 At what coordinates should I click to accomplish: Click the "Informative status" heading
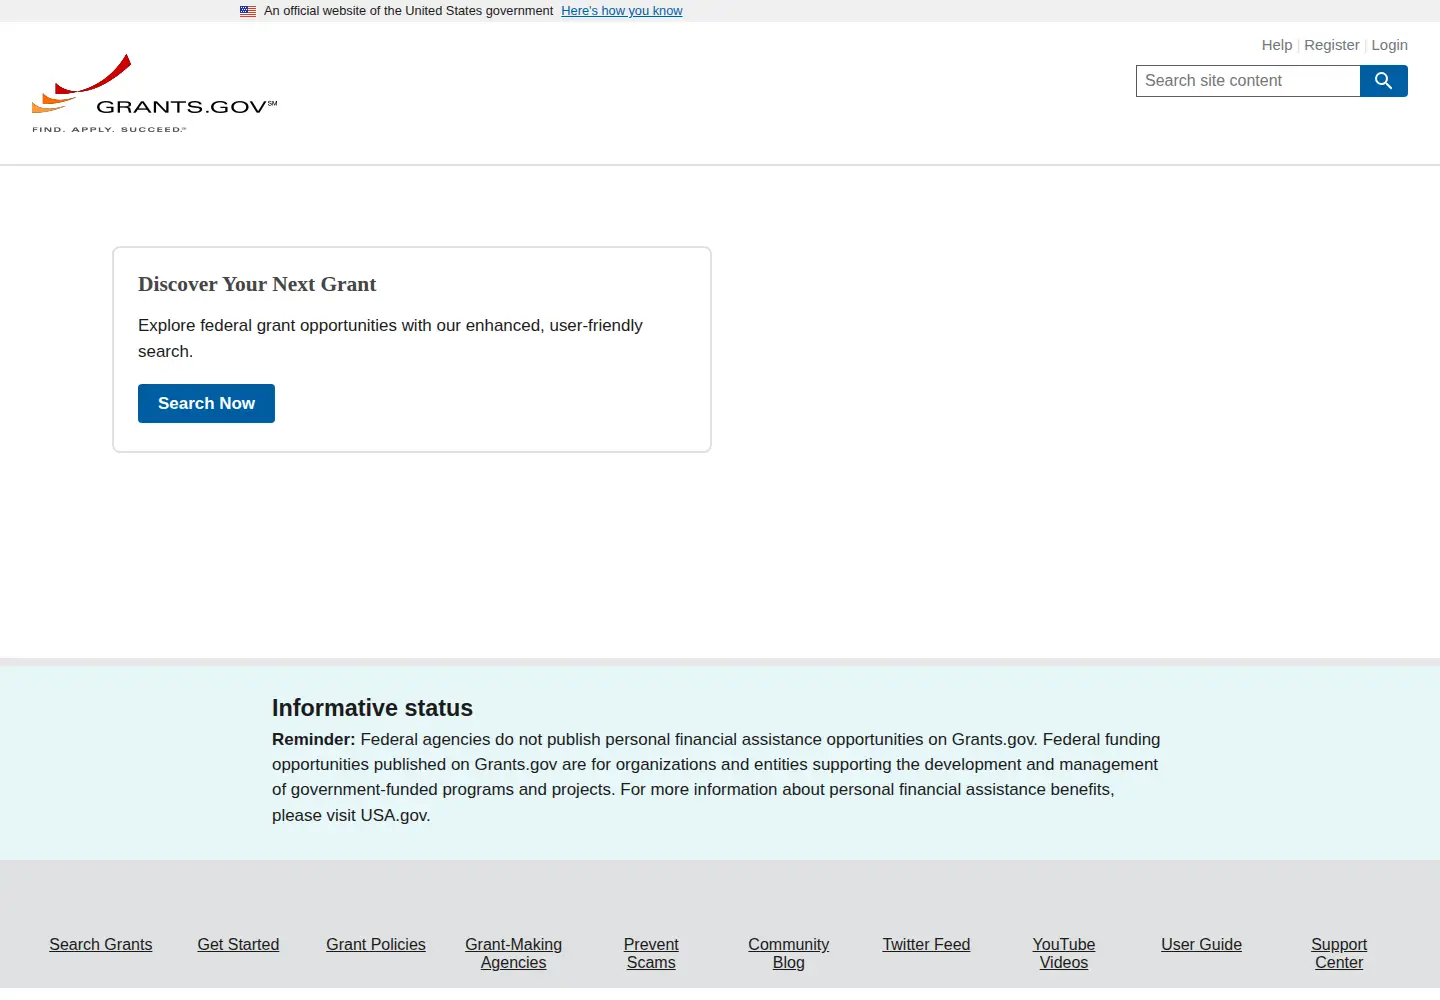click(372, 708)
